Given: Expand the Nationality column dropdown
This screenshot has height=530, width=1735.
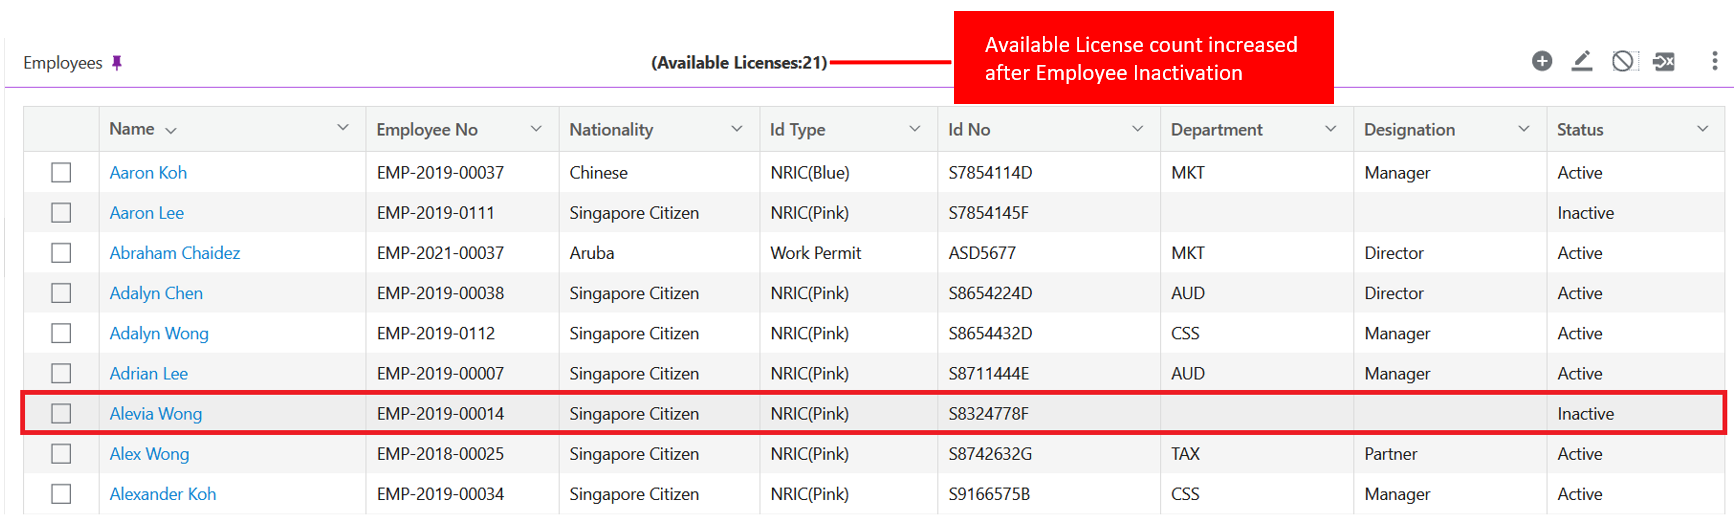Looking at the screenshot, I should [737, 129].
